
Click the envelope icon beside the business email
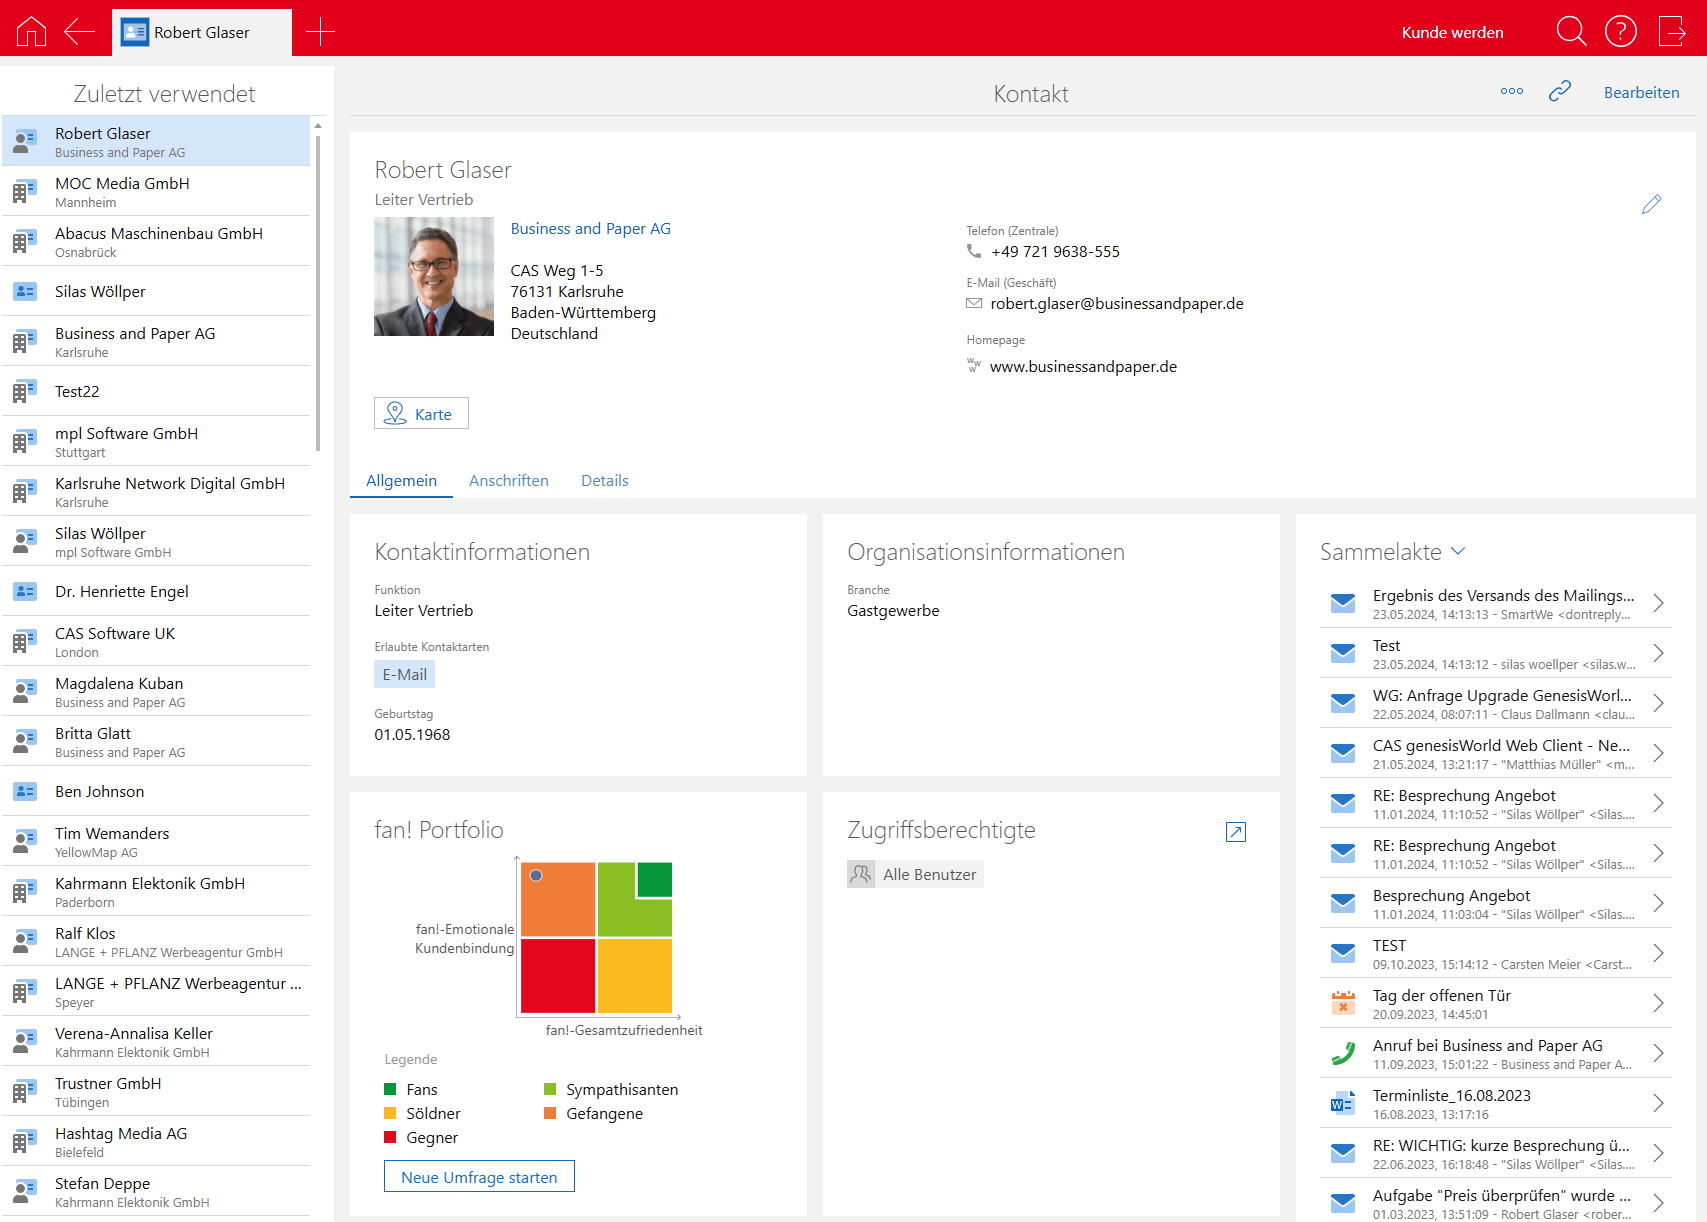click(974, 303)
